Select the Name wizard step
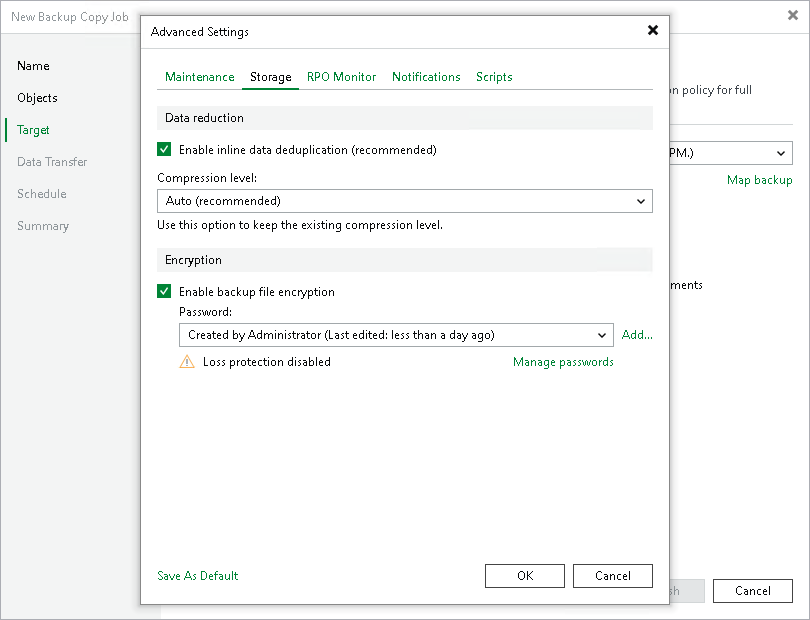This screenshot has height=620, width=810. 33,66
